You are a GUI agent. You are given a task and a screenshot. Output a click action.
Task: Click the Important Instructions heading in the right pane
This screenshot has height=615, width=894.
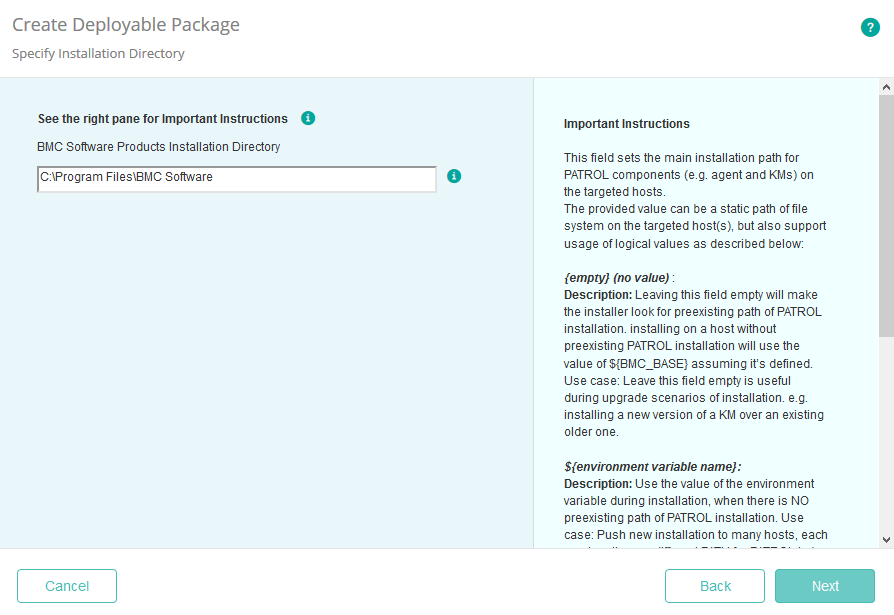(x=624, y=123)
